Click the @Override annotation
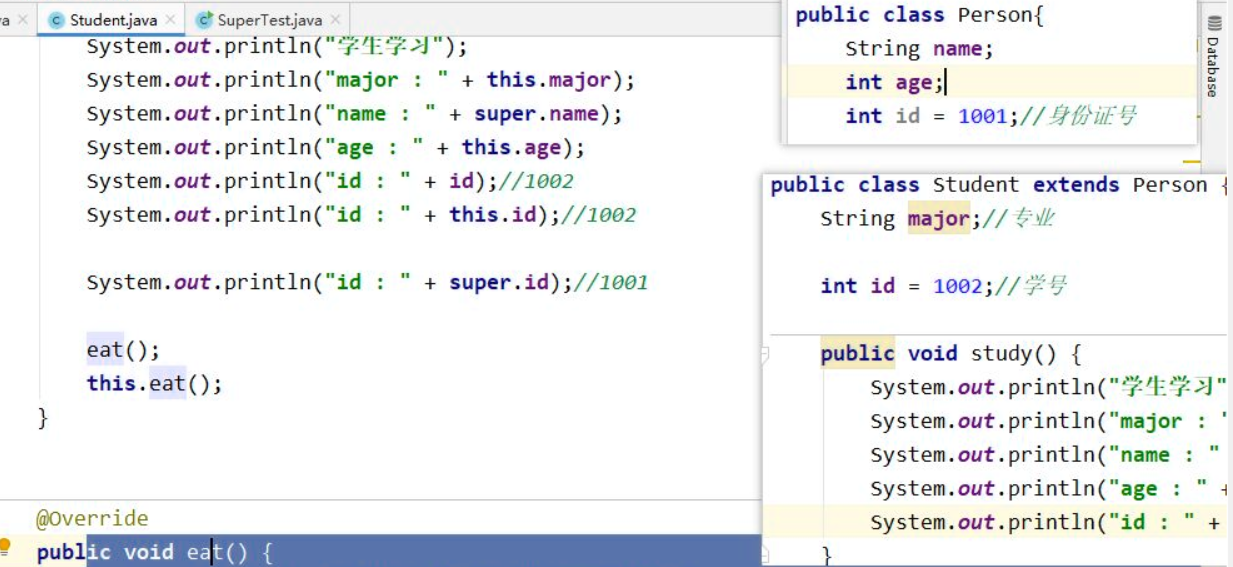 pos(92,519)
